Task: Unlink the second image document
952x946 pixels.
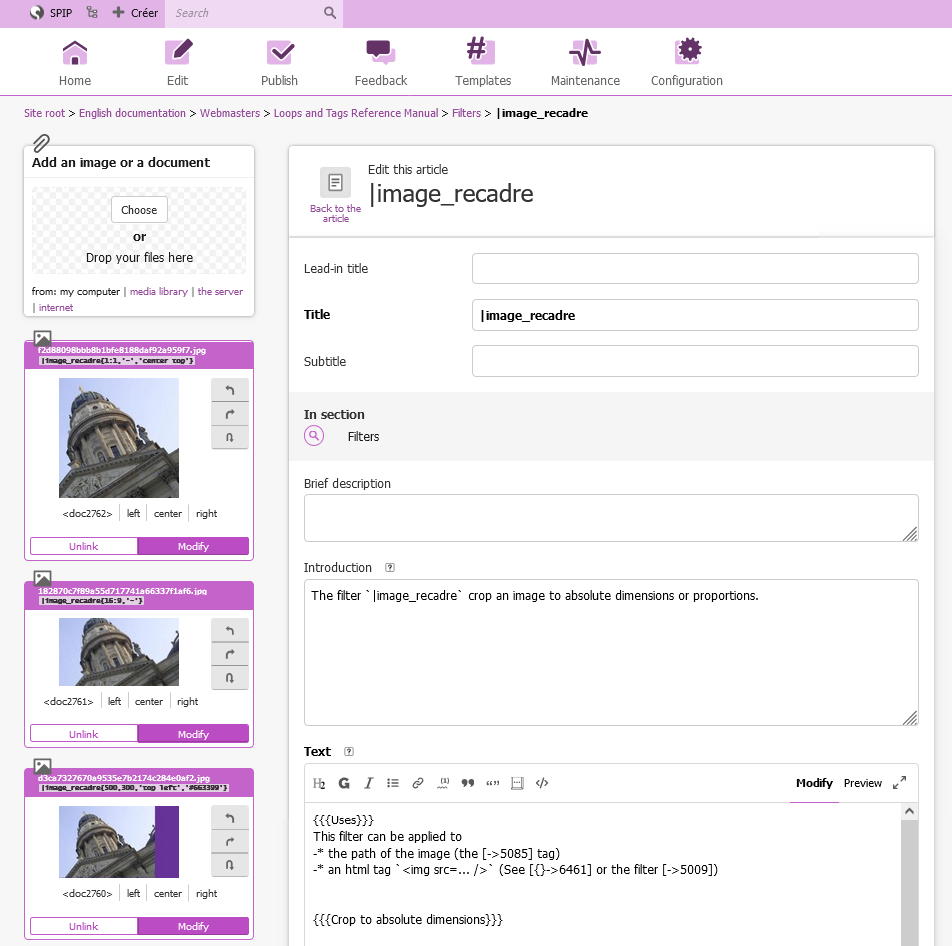Action: [84, 734]
